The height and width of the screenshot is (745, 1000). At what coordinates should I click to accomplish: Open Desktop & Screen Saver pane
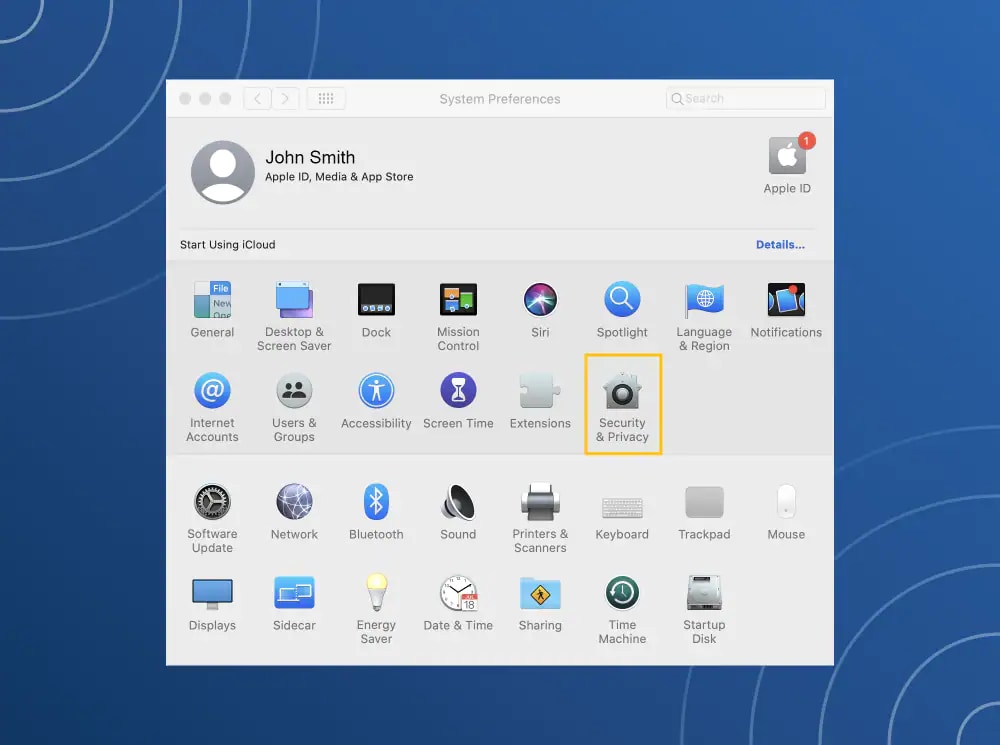click(294, 316)
